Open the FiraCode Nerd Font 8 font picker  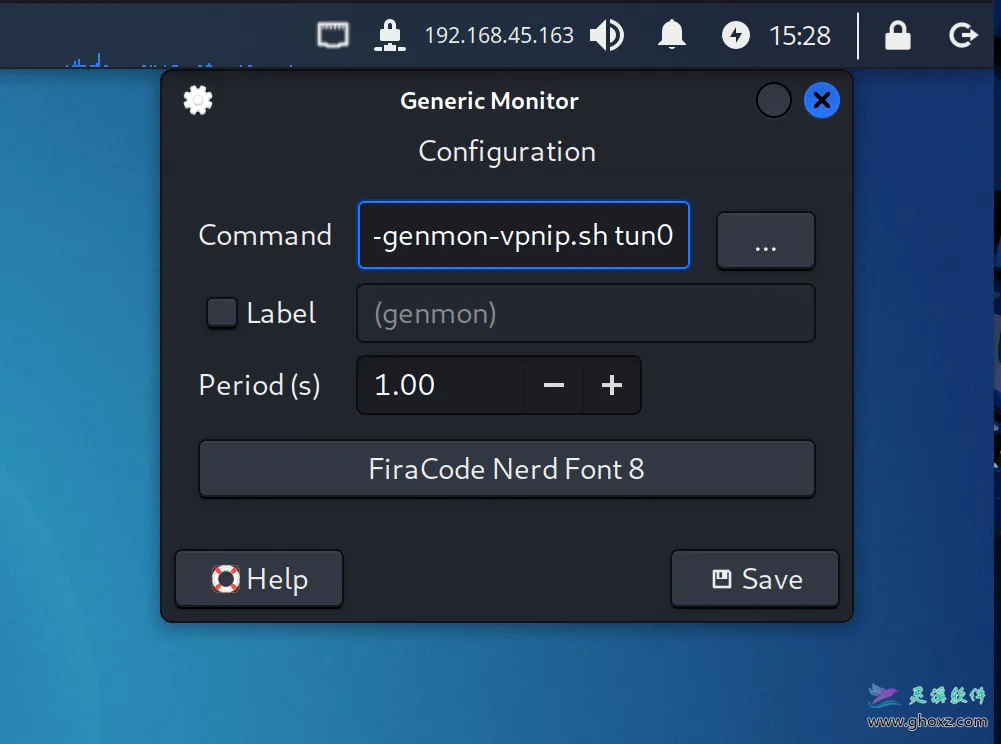pos(507,468)
